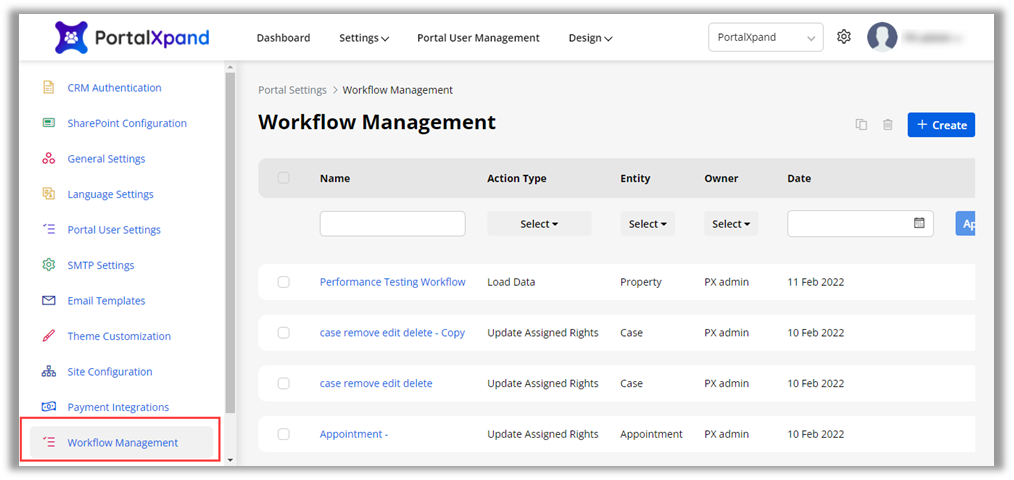
Task: Click the calendar icon in Date filter
Action: 919,223
